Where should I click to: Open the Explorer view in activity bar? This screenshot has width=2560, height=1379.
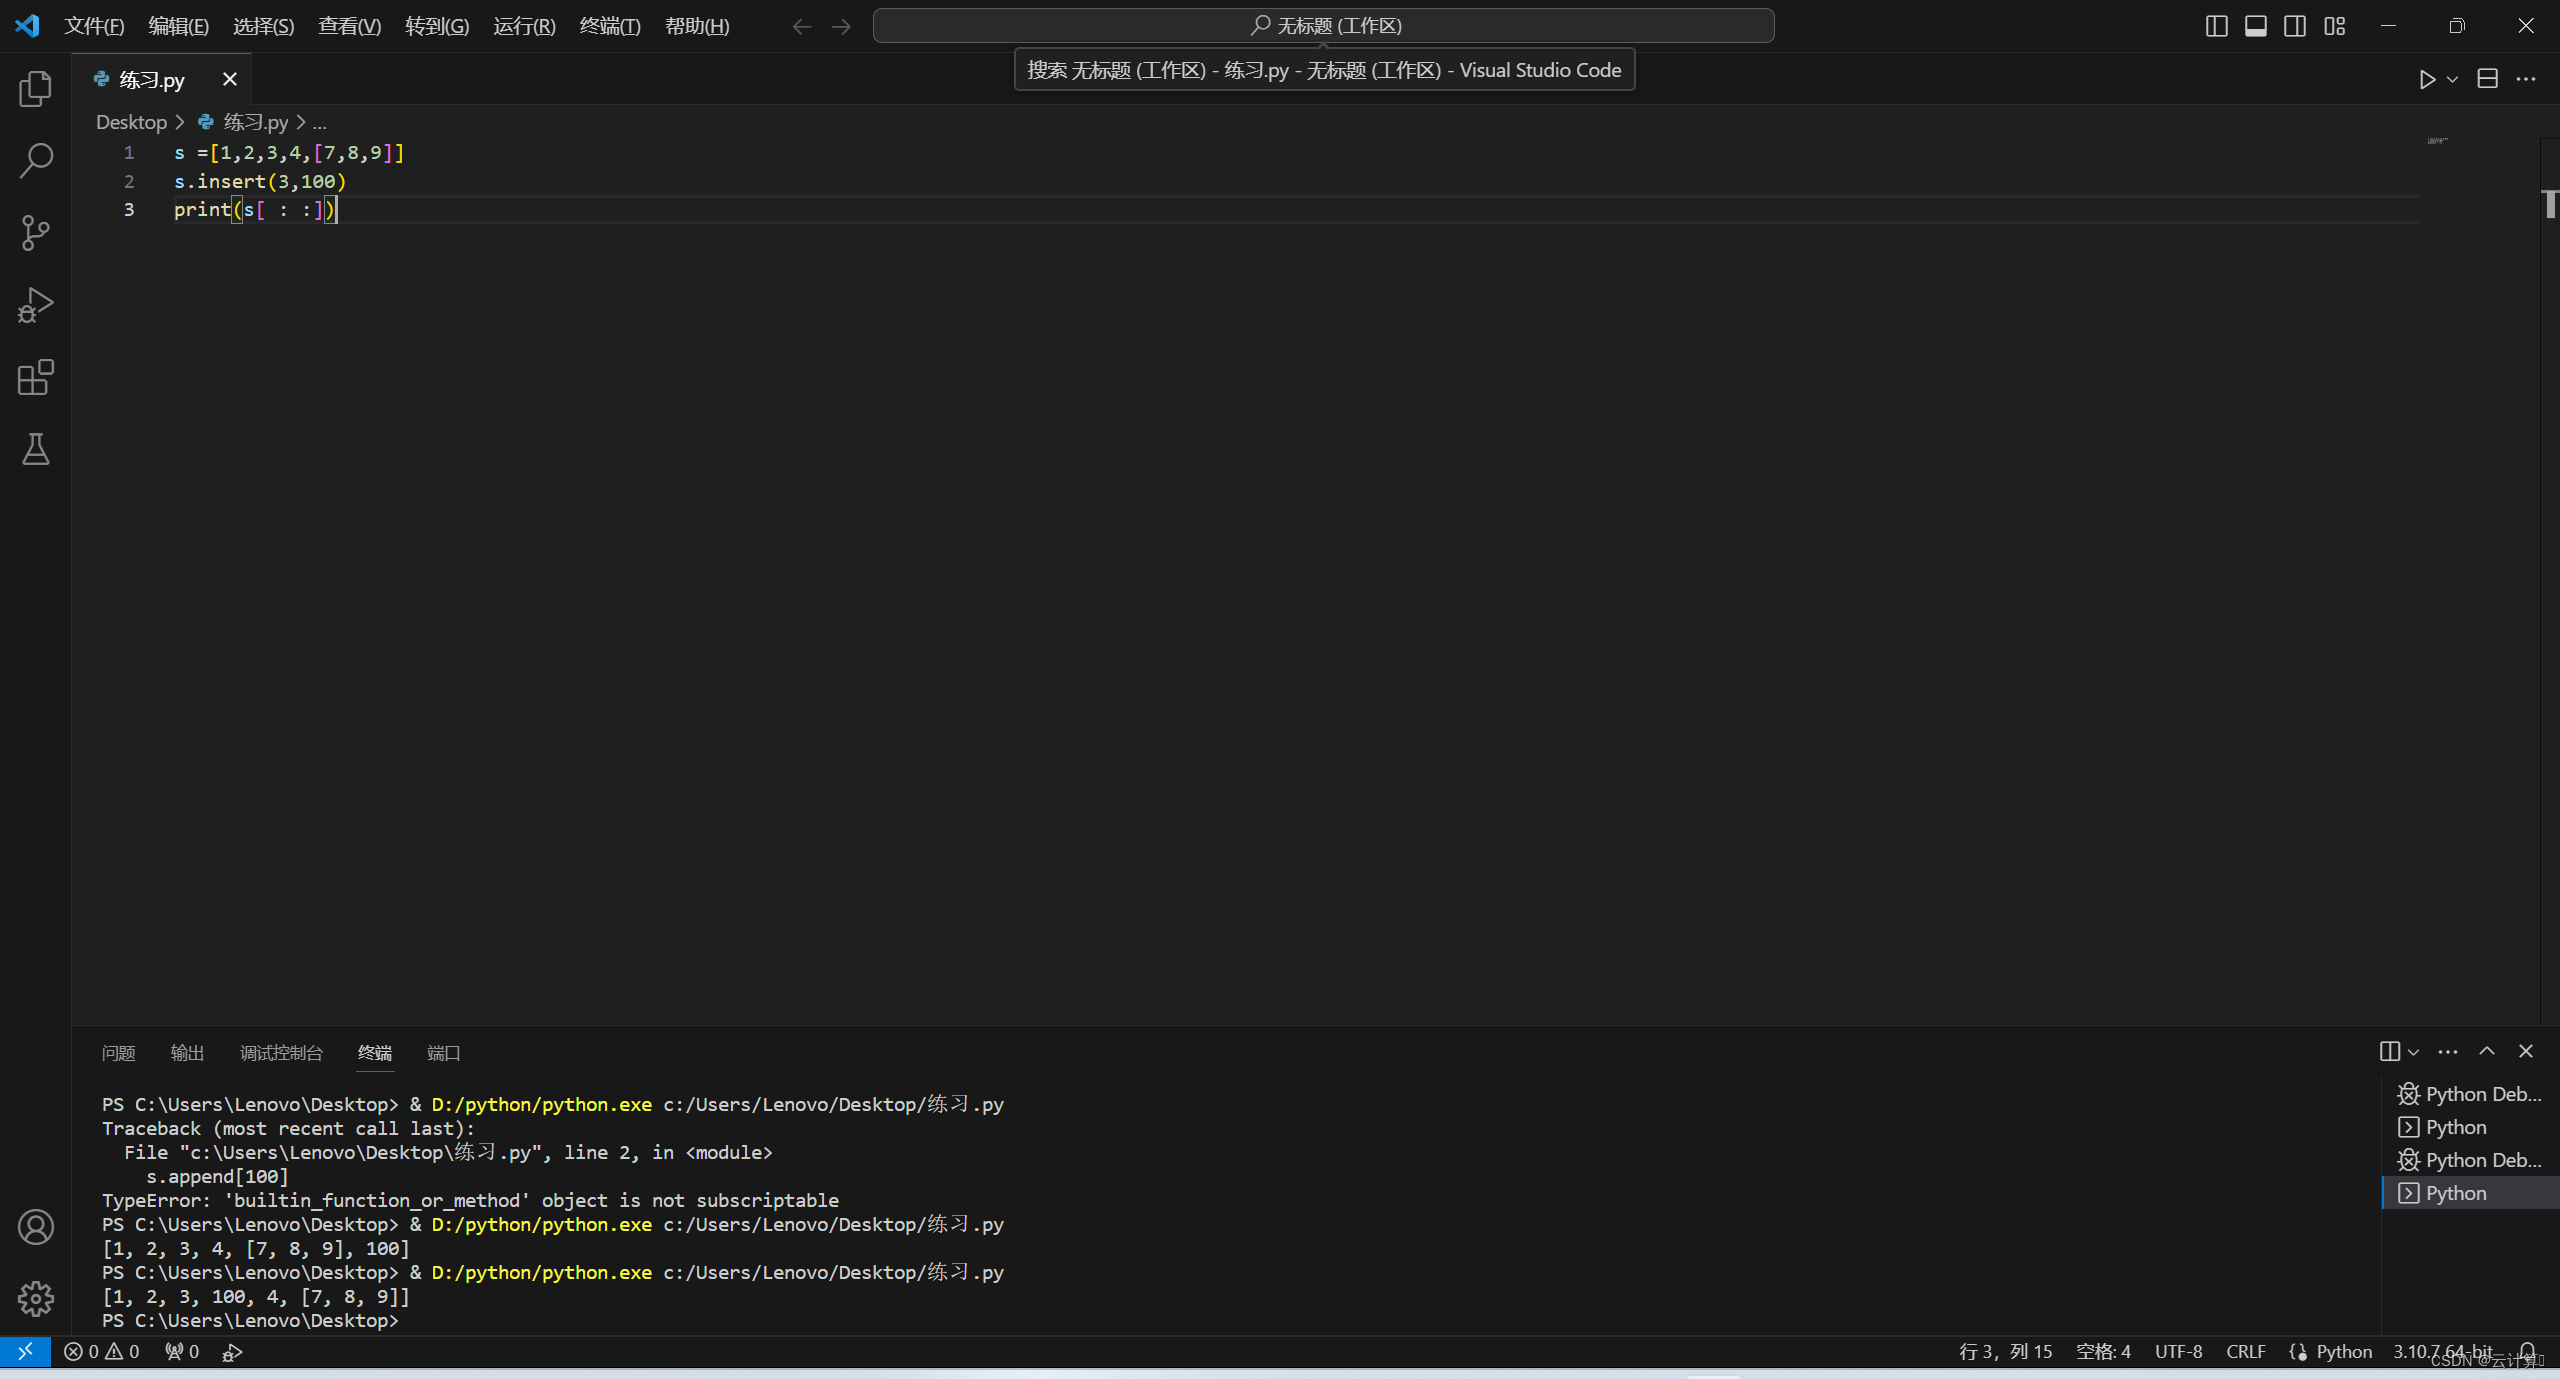coord(35,89)
